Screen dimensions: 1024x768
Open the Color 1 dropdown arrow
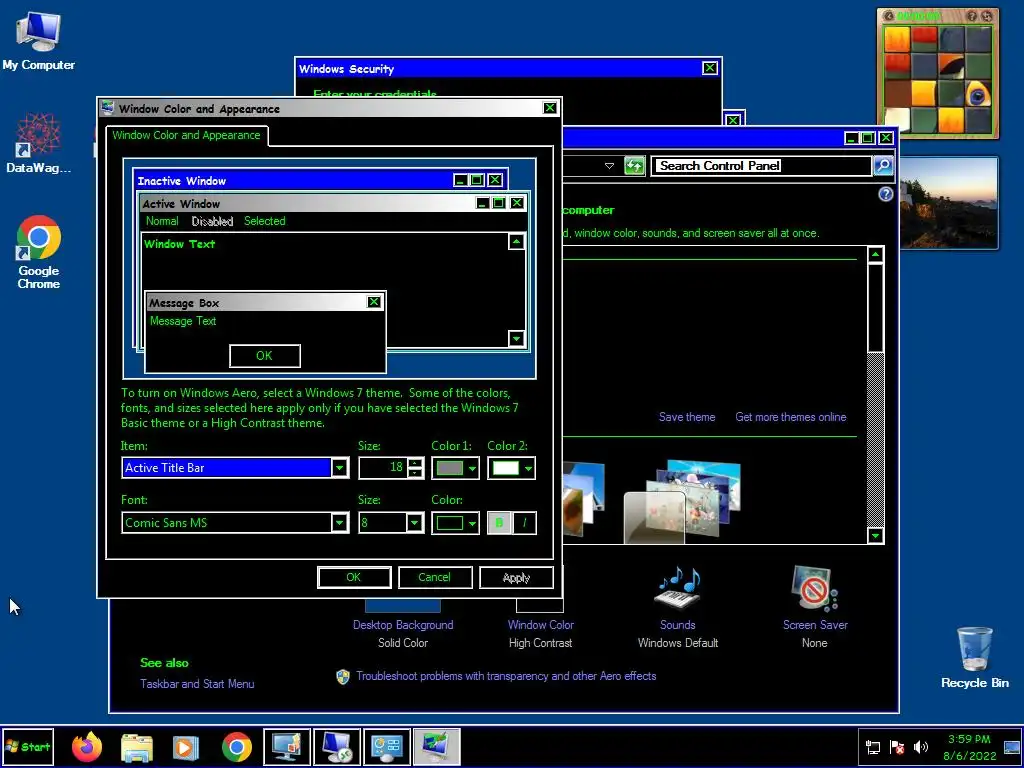point(473,468)
